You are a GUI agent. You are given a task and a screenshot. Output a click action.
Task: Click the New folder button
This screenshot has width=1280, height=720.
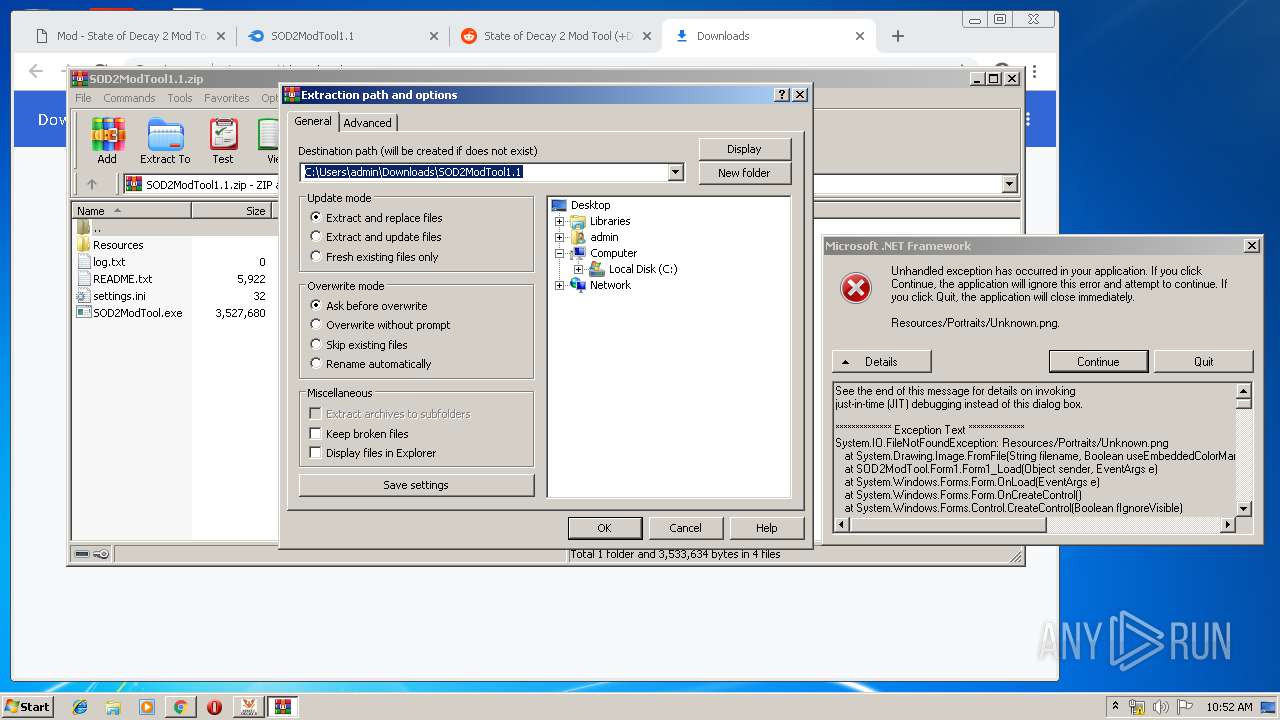(744, 173)
